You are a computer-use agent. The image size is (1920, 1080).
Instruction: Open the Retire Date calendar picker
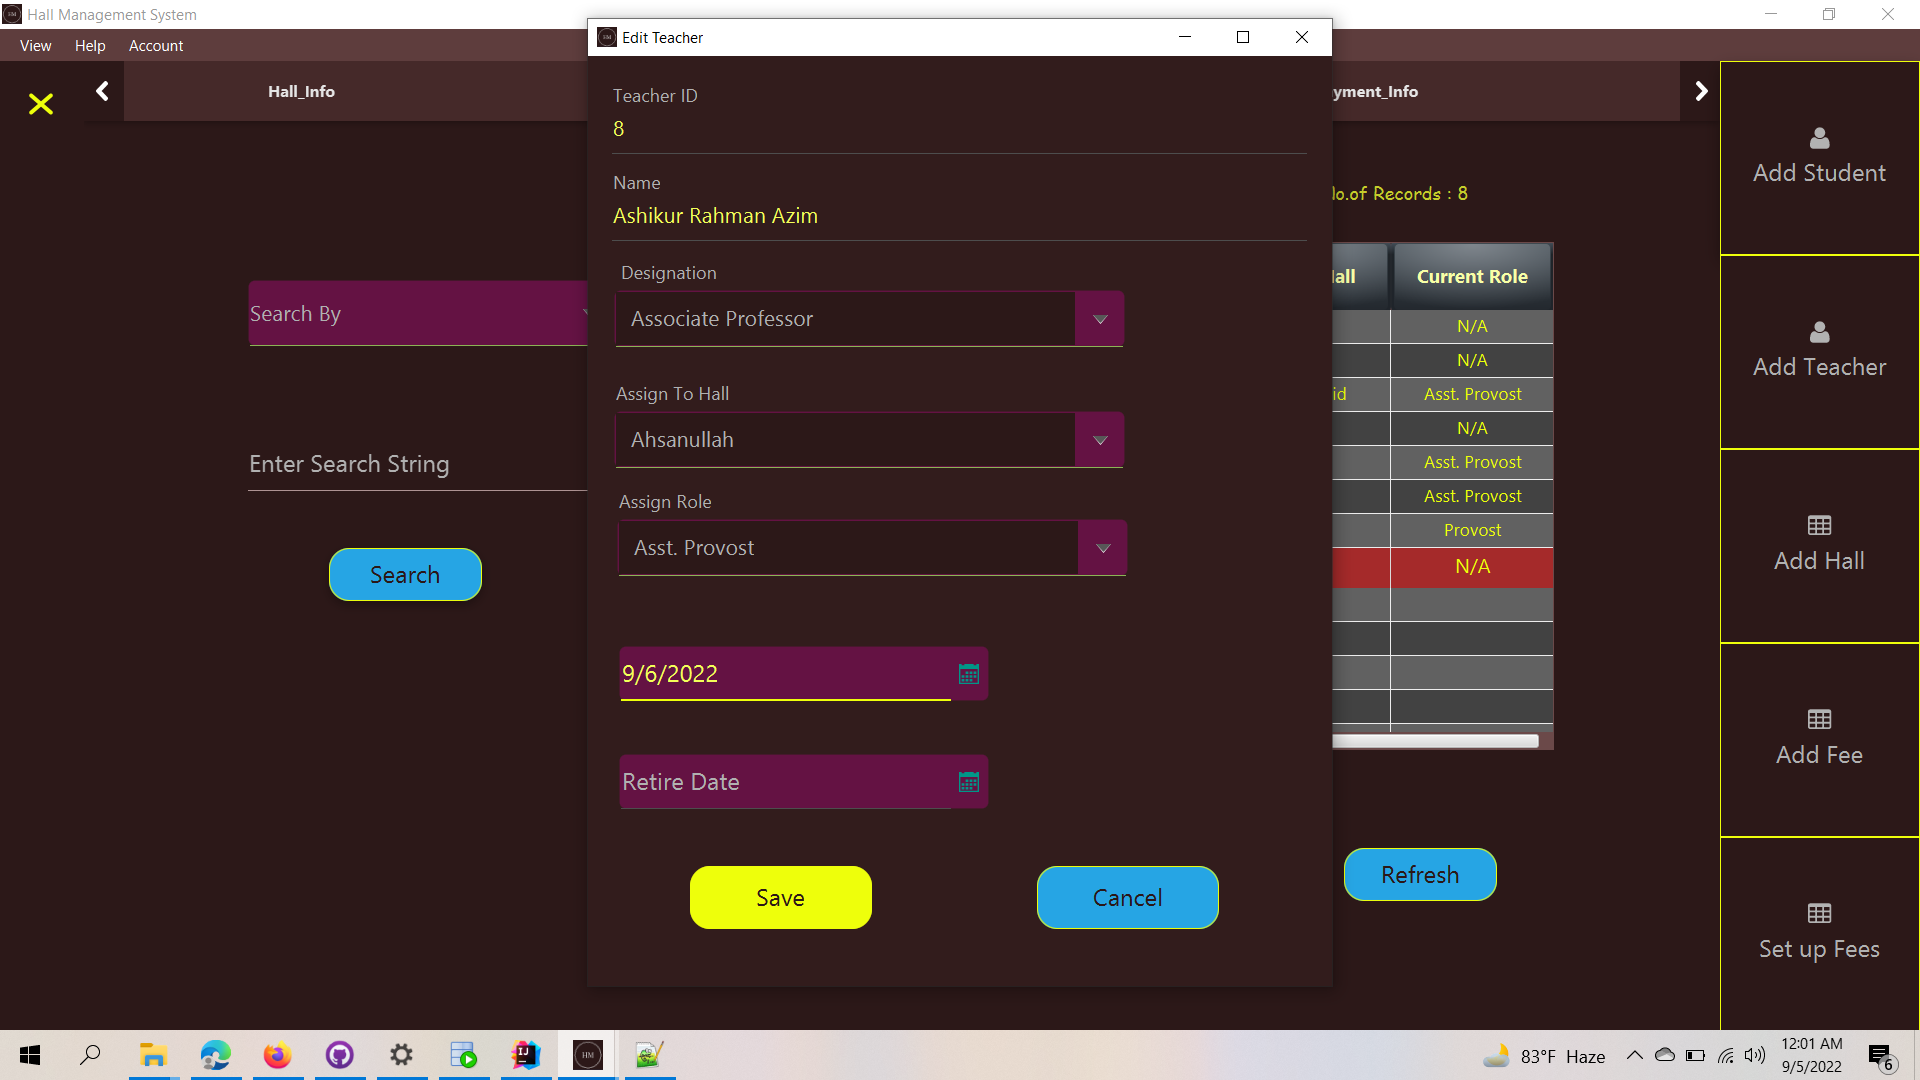pyautogui.click(x=968, y=781)
